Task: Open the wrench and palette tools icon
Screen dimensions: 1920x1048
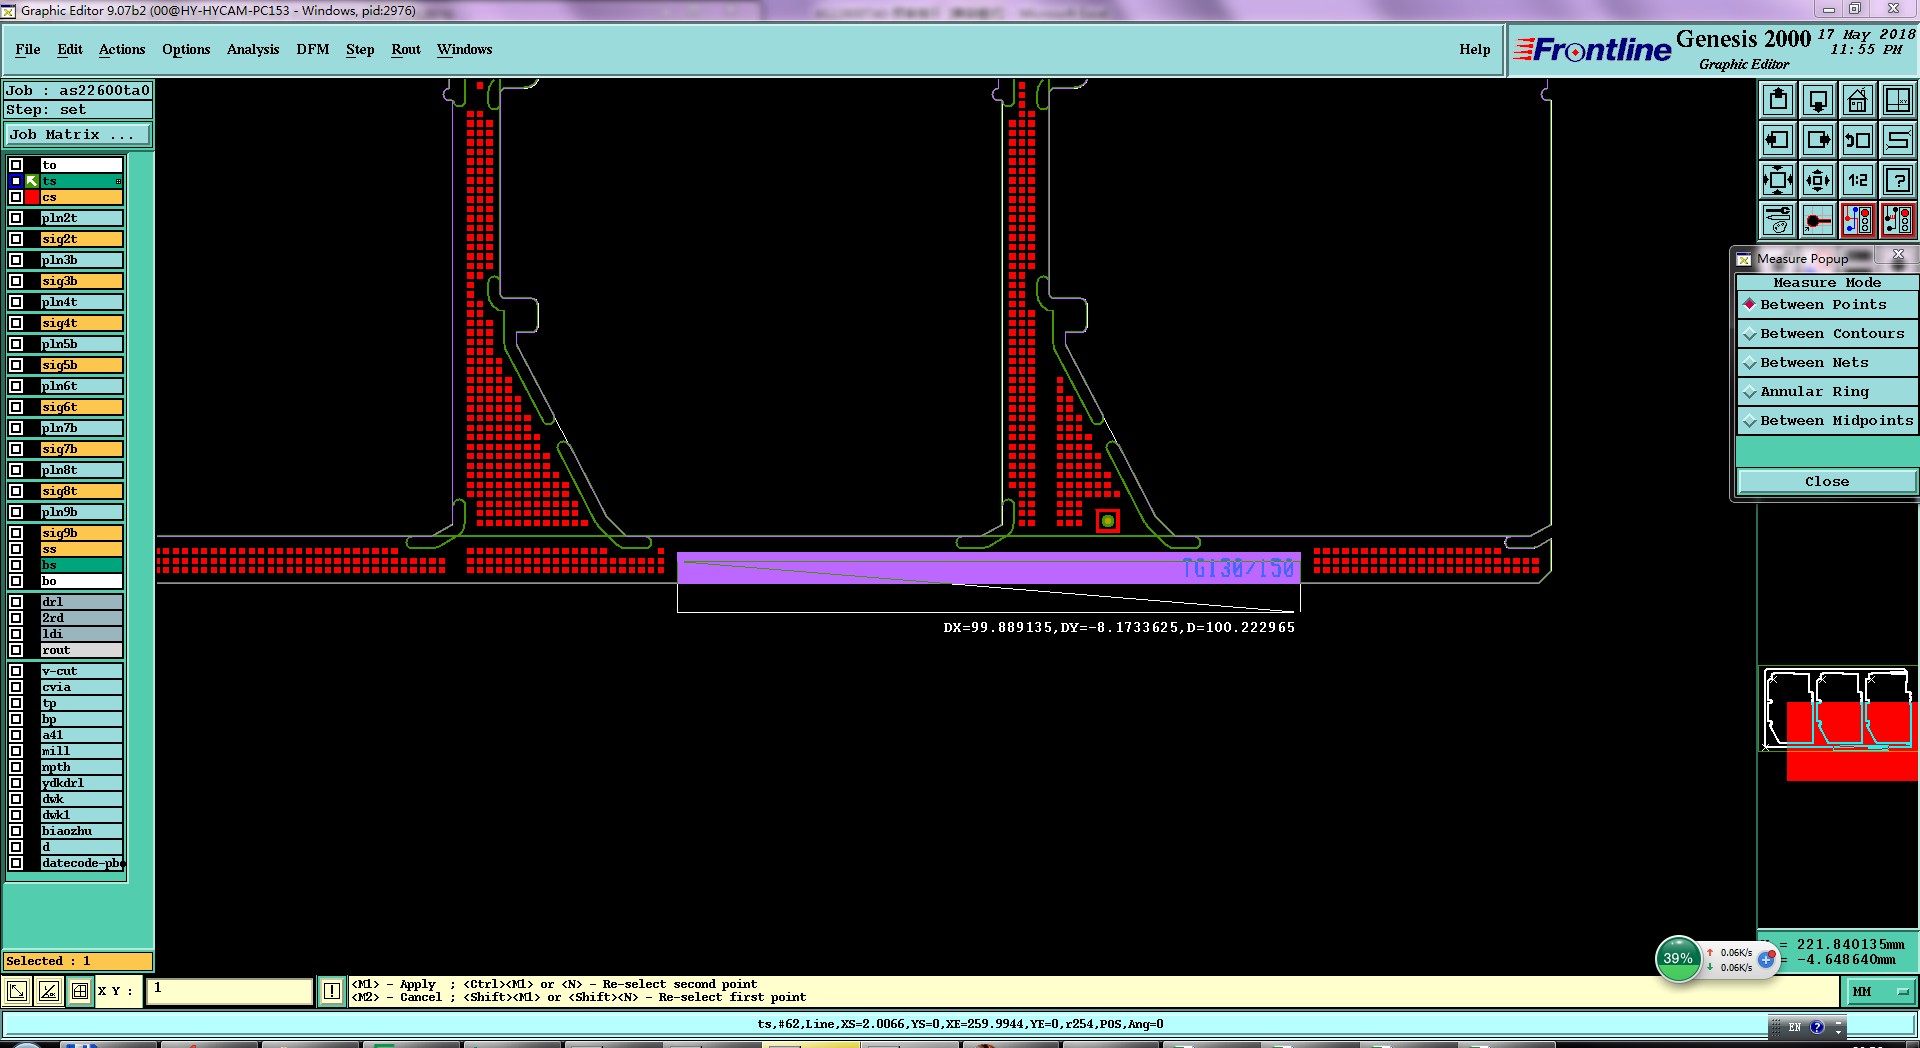Action: pyautogui.click(x=1778, y=220)
